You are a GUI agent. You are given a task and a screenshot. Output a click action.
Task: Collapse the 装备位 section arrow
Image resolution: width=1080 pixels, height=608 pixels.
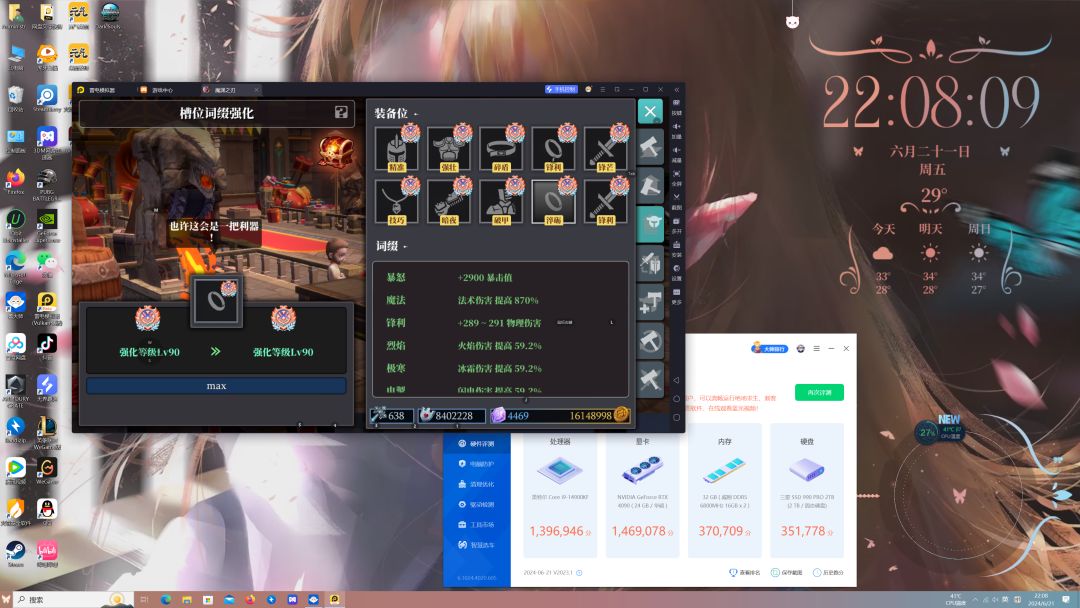click(x=416, y=114)
